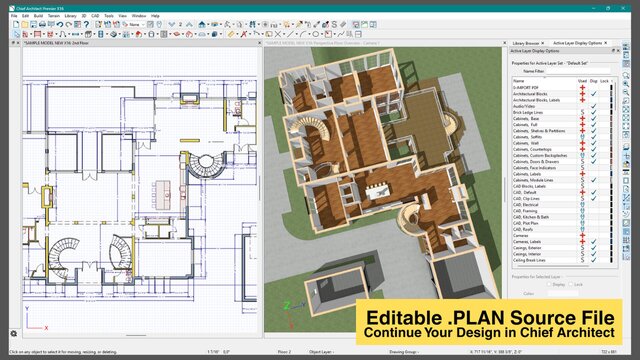Open the Terrain menu

pos(54,16)
